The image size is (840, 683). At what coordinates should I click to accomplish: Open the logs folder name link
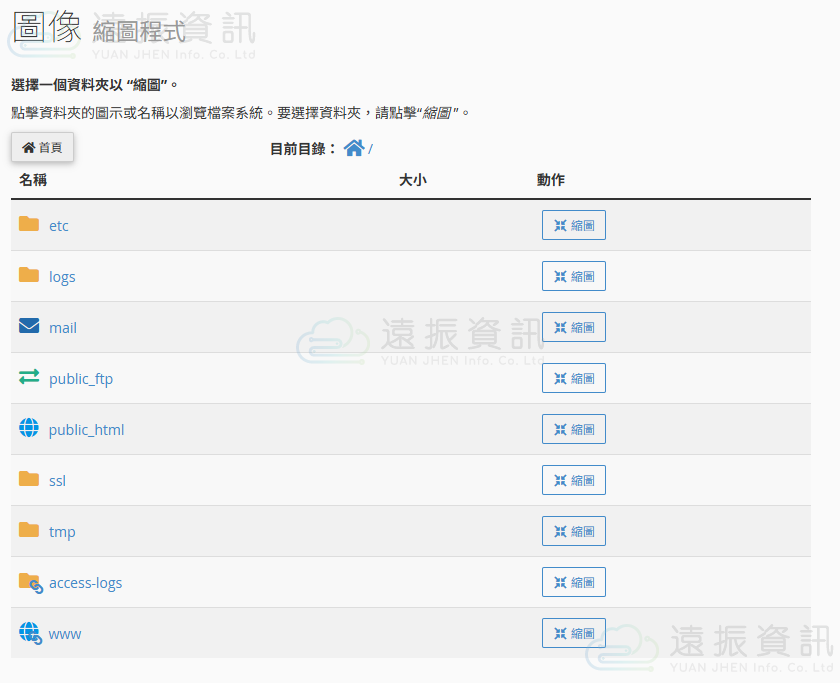pyautogui.click(x=62, y=277)
